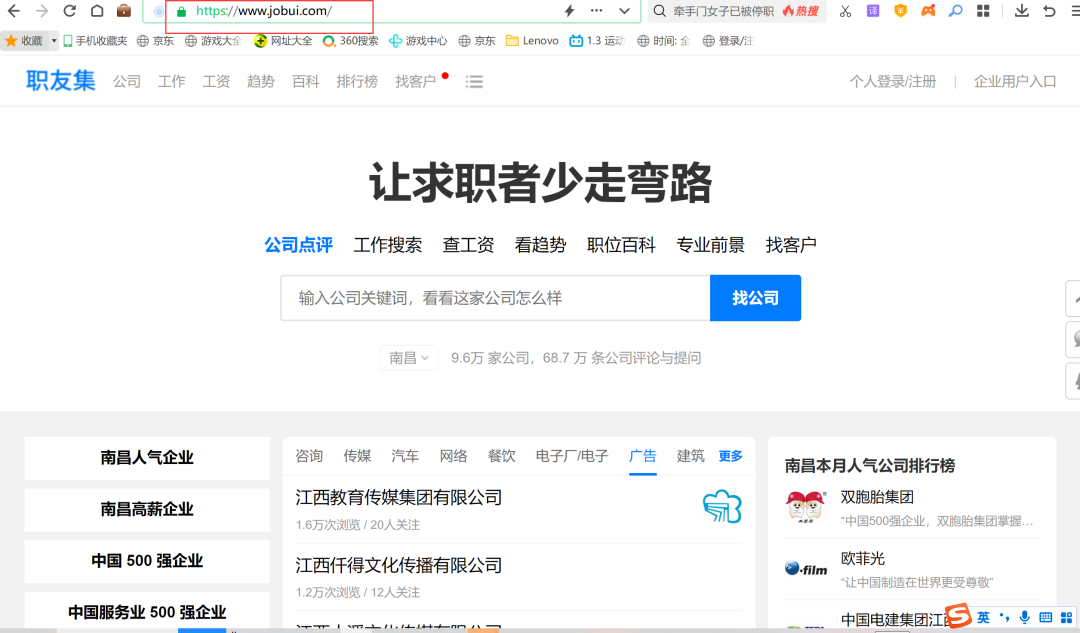Switch to the 工作搜索 tab

pyautogui.click(x=388, y=244)
